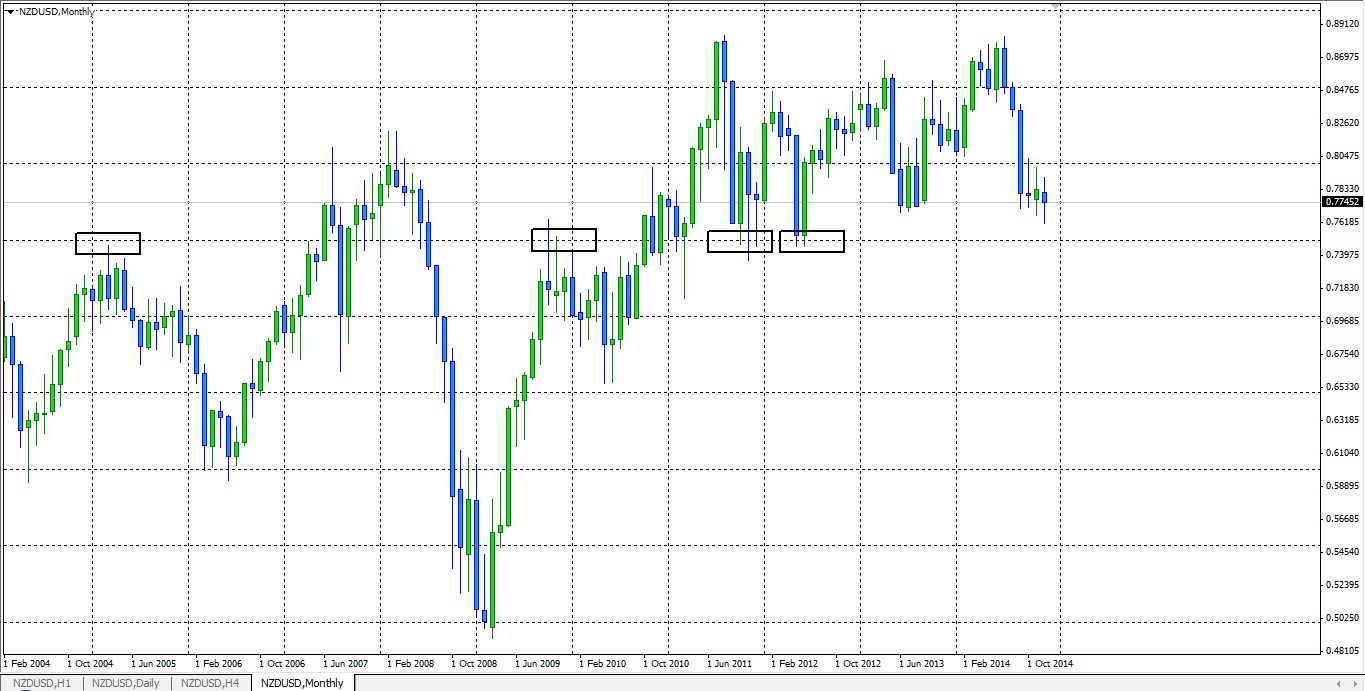This screenshot has width=1365, height=691.
Task: Click the 1 Feb 2014 date label
Action: click(x=986, y=663)
